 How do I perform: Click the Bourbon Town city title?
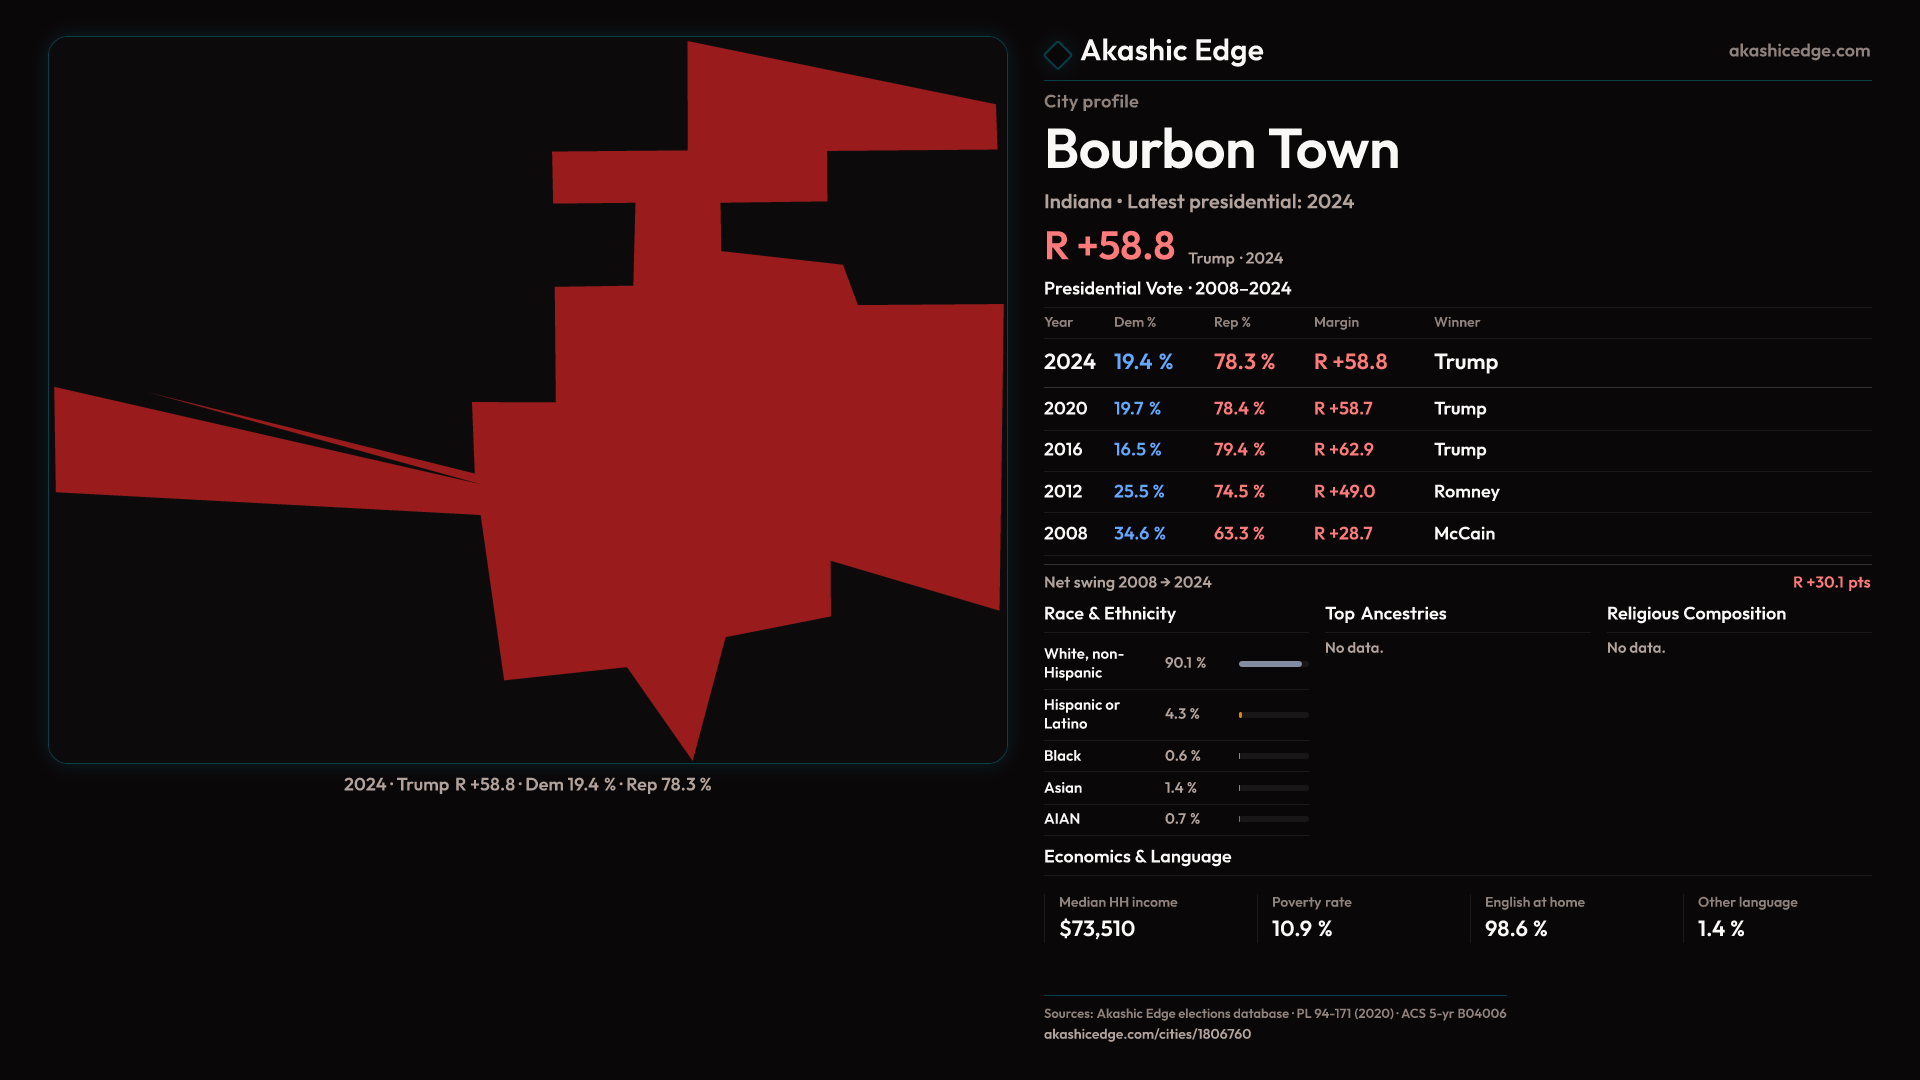1221,150
